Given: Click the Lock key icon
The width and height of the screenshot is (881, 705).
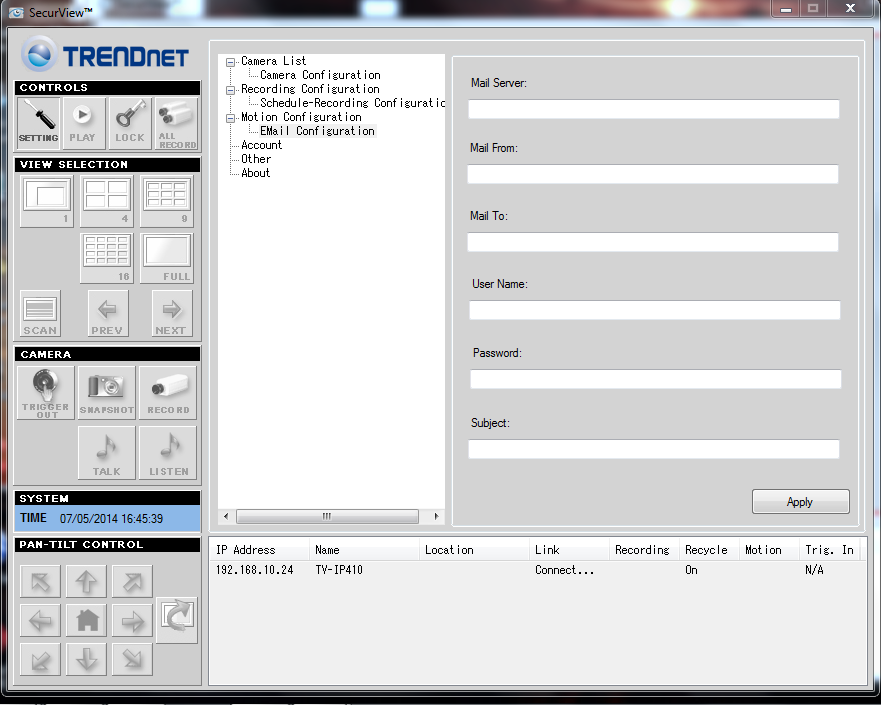Looking at the screenshot, I should pyautogui.click(x=130, y=123).
